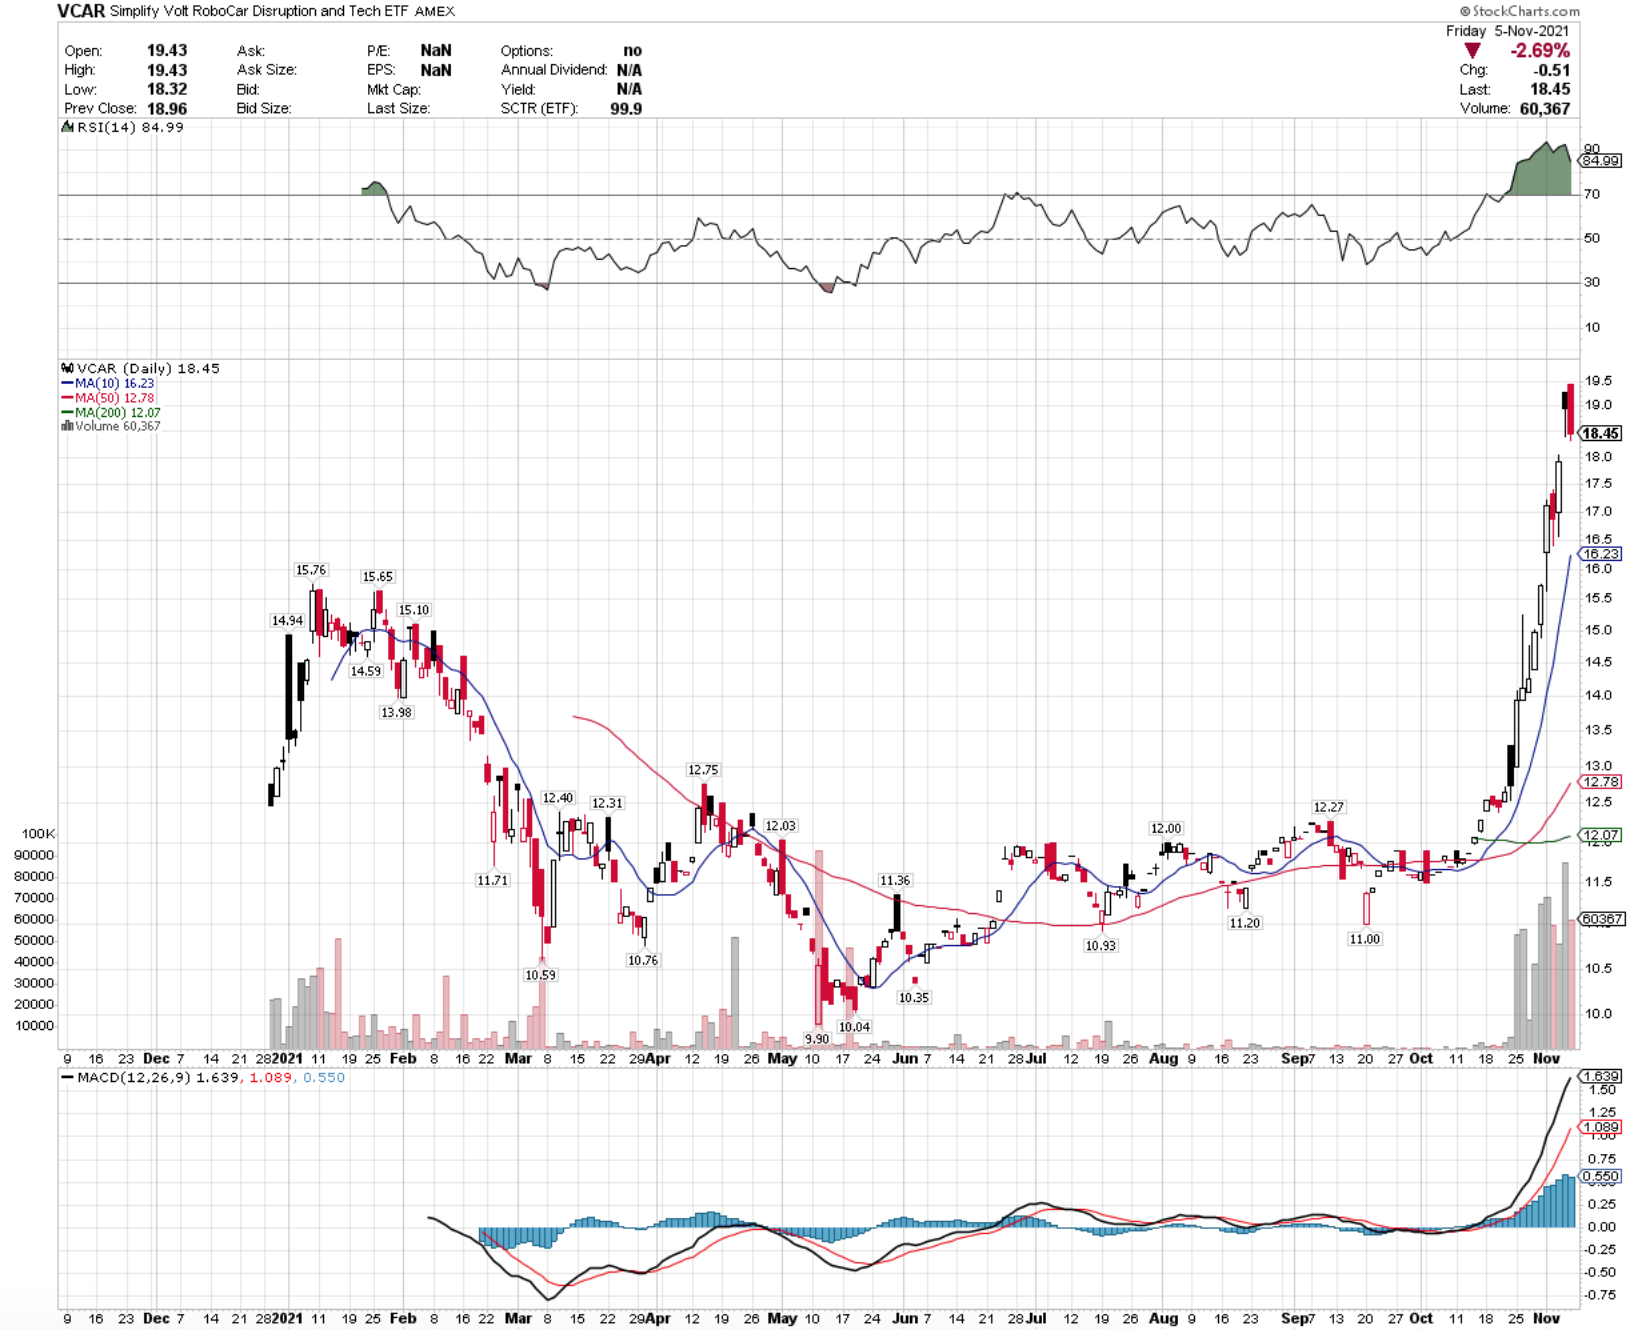The width and height of the screenshot is (1636, 1330).
Task: Click the 12.75 price annotation
Action: 703,770
